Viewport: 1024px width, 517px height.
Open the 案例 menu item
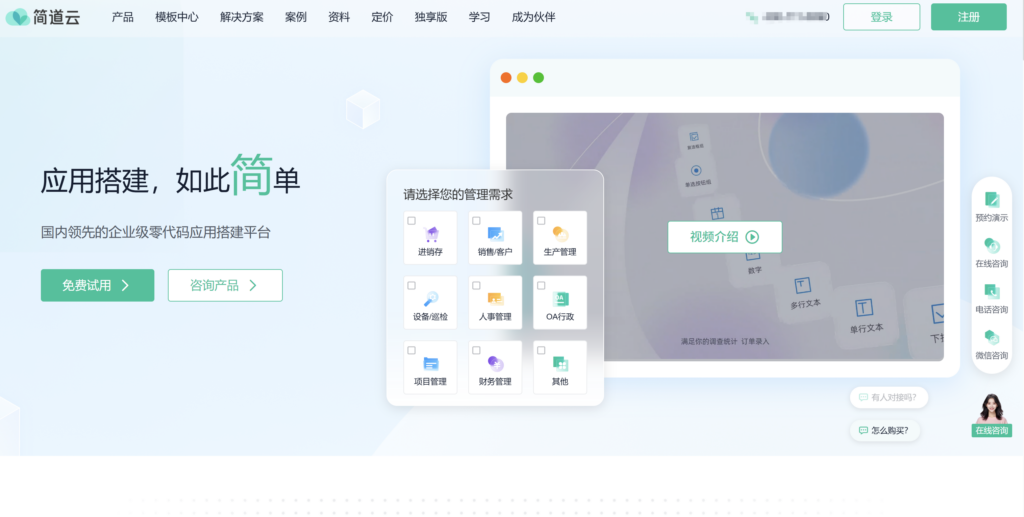[x=296, y=17]
